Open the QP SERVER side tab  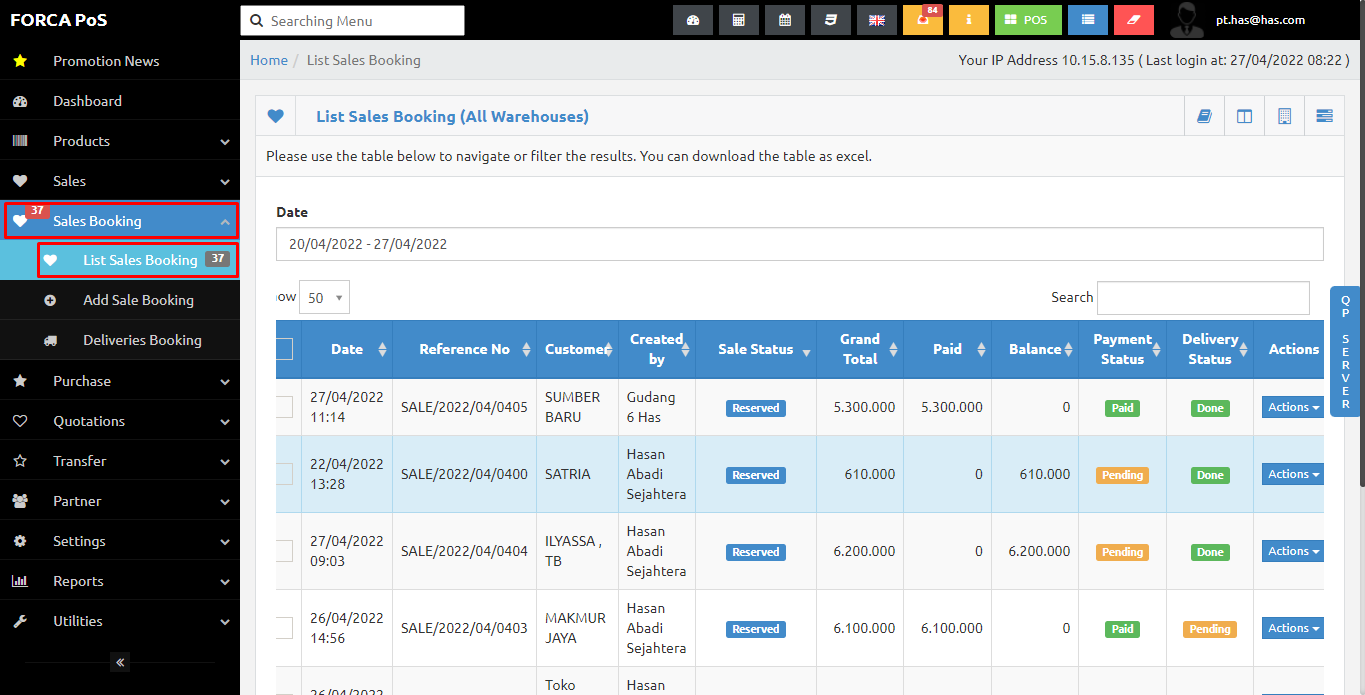click(1346, 352)
